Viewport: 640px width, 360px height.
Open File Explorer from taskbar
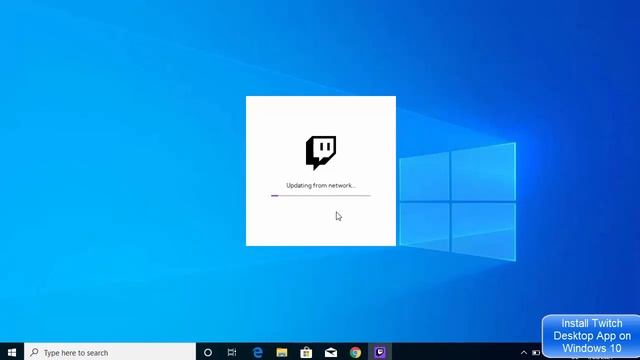[282, 352]
